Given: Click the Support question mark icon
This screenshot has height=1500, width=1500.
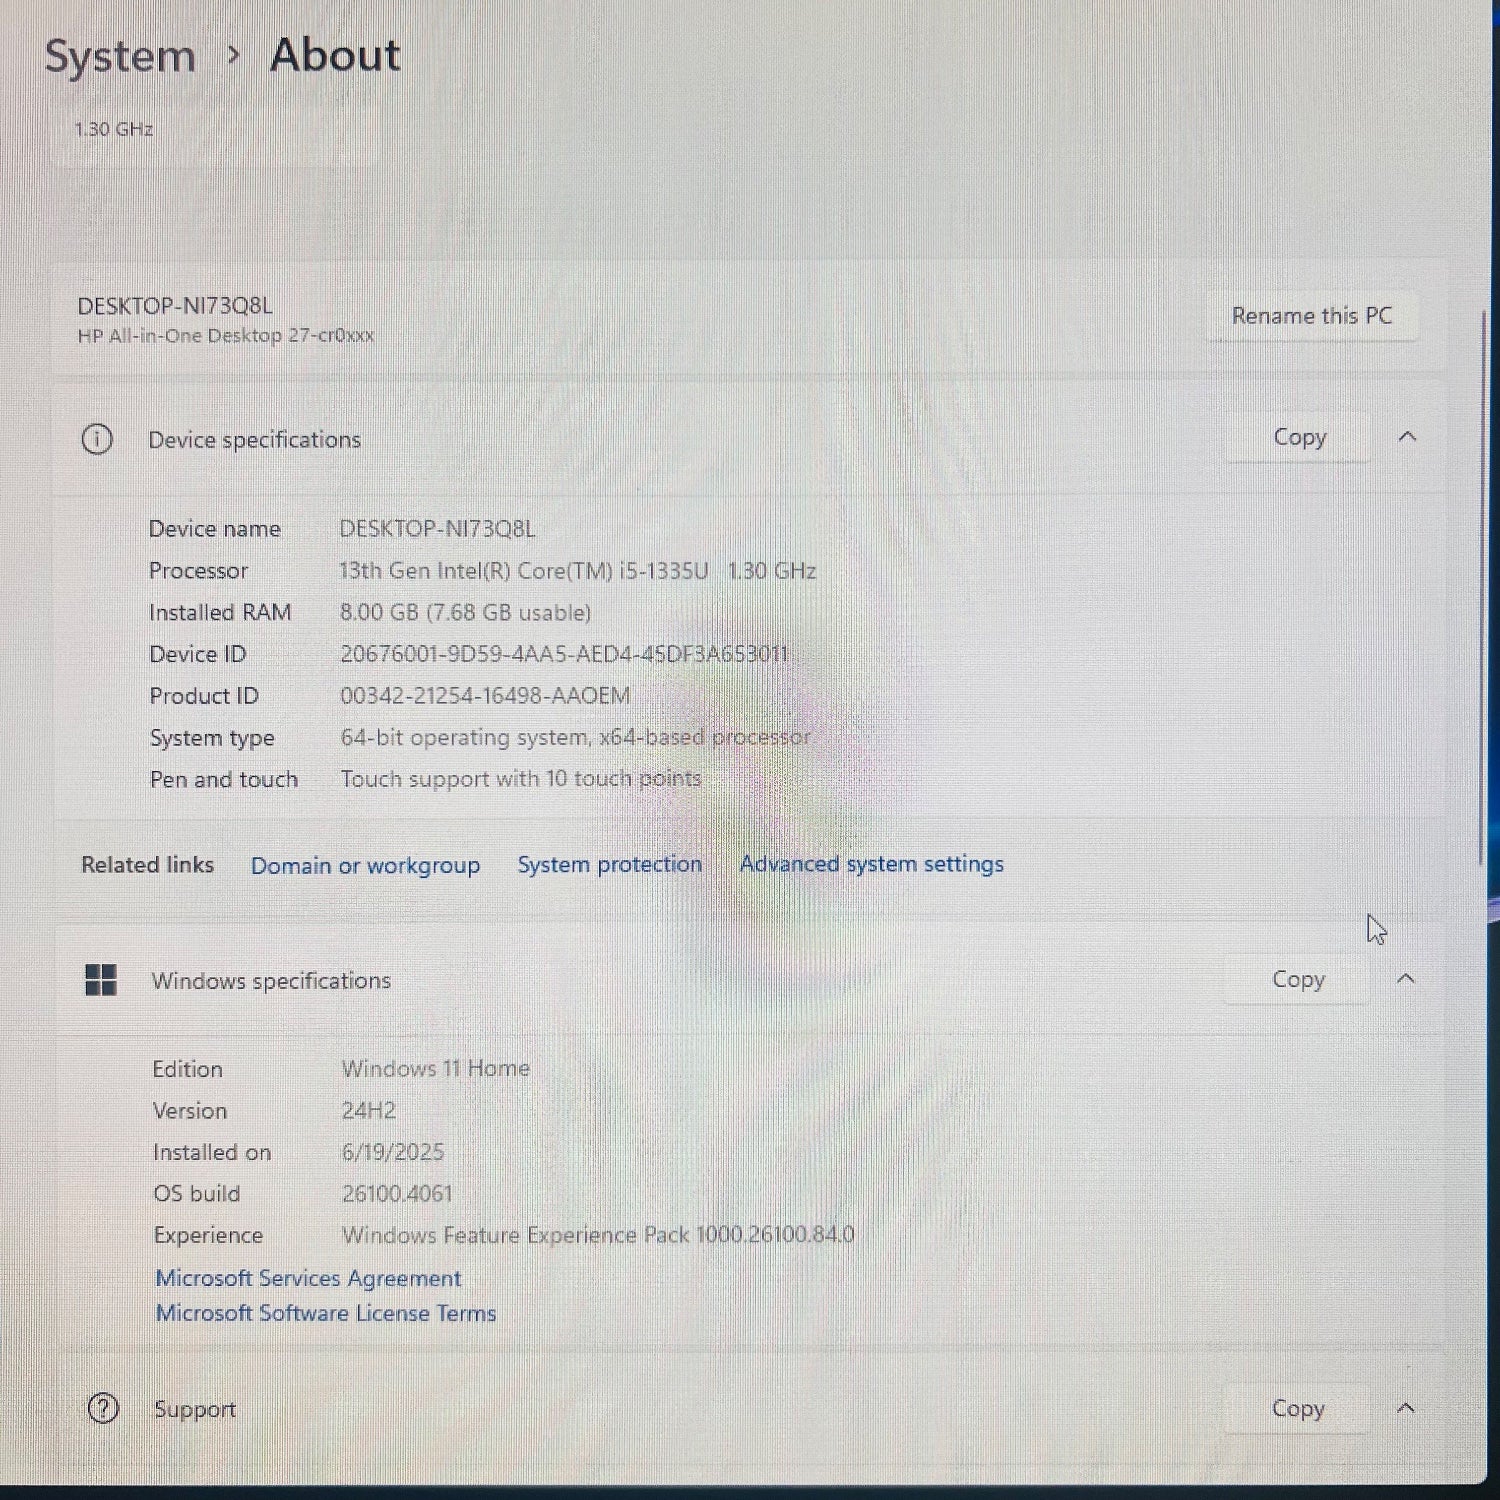Looking at the screenshot, I should coord(101,1408).
